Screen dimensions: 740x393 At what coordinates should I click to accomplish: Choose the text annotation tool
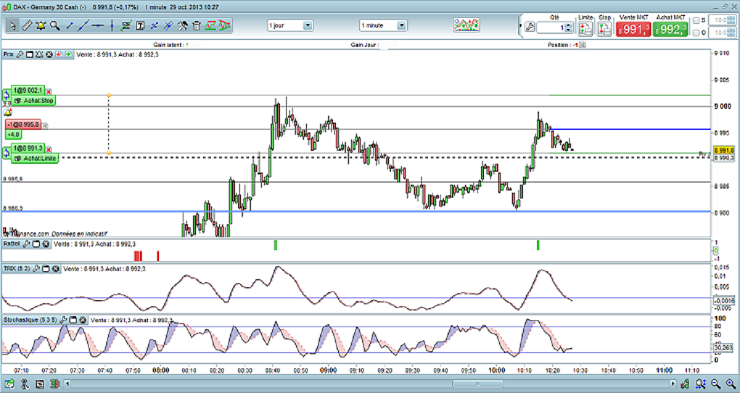[x=140, y=25]
